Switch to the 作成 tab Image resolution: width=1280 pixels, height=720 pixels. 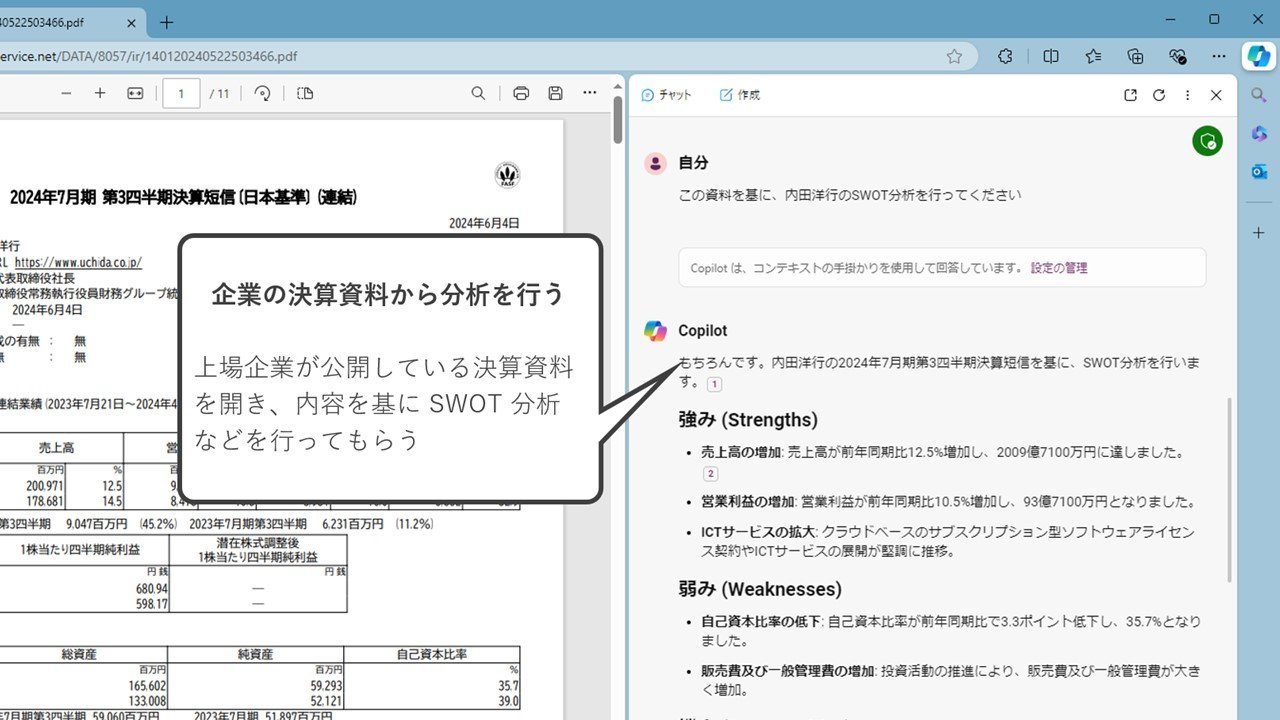pos(740,95)
